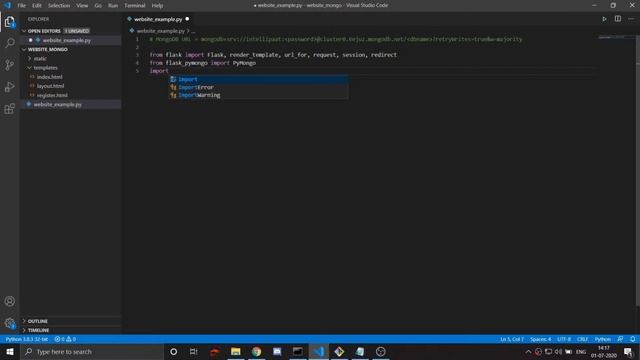Click the Python interpreter version in status bar
Screen dimensions: 640x360
pos(27,339)
